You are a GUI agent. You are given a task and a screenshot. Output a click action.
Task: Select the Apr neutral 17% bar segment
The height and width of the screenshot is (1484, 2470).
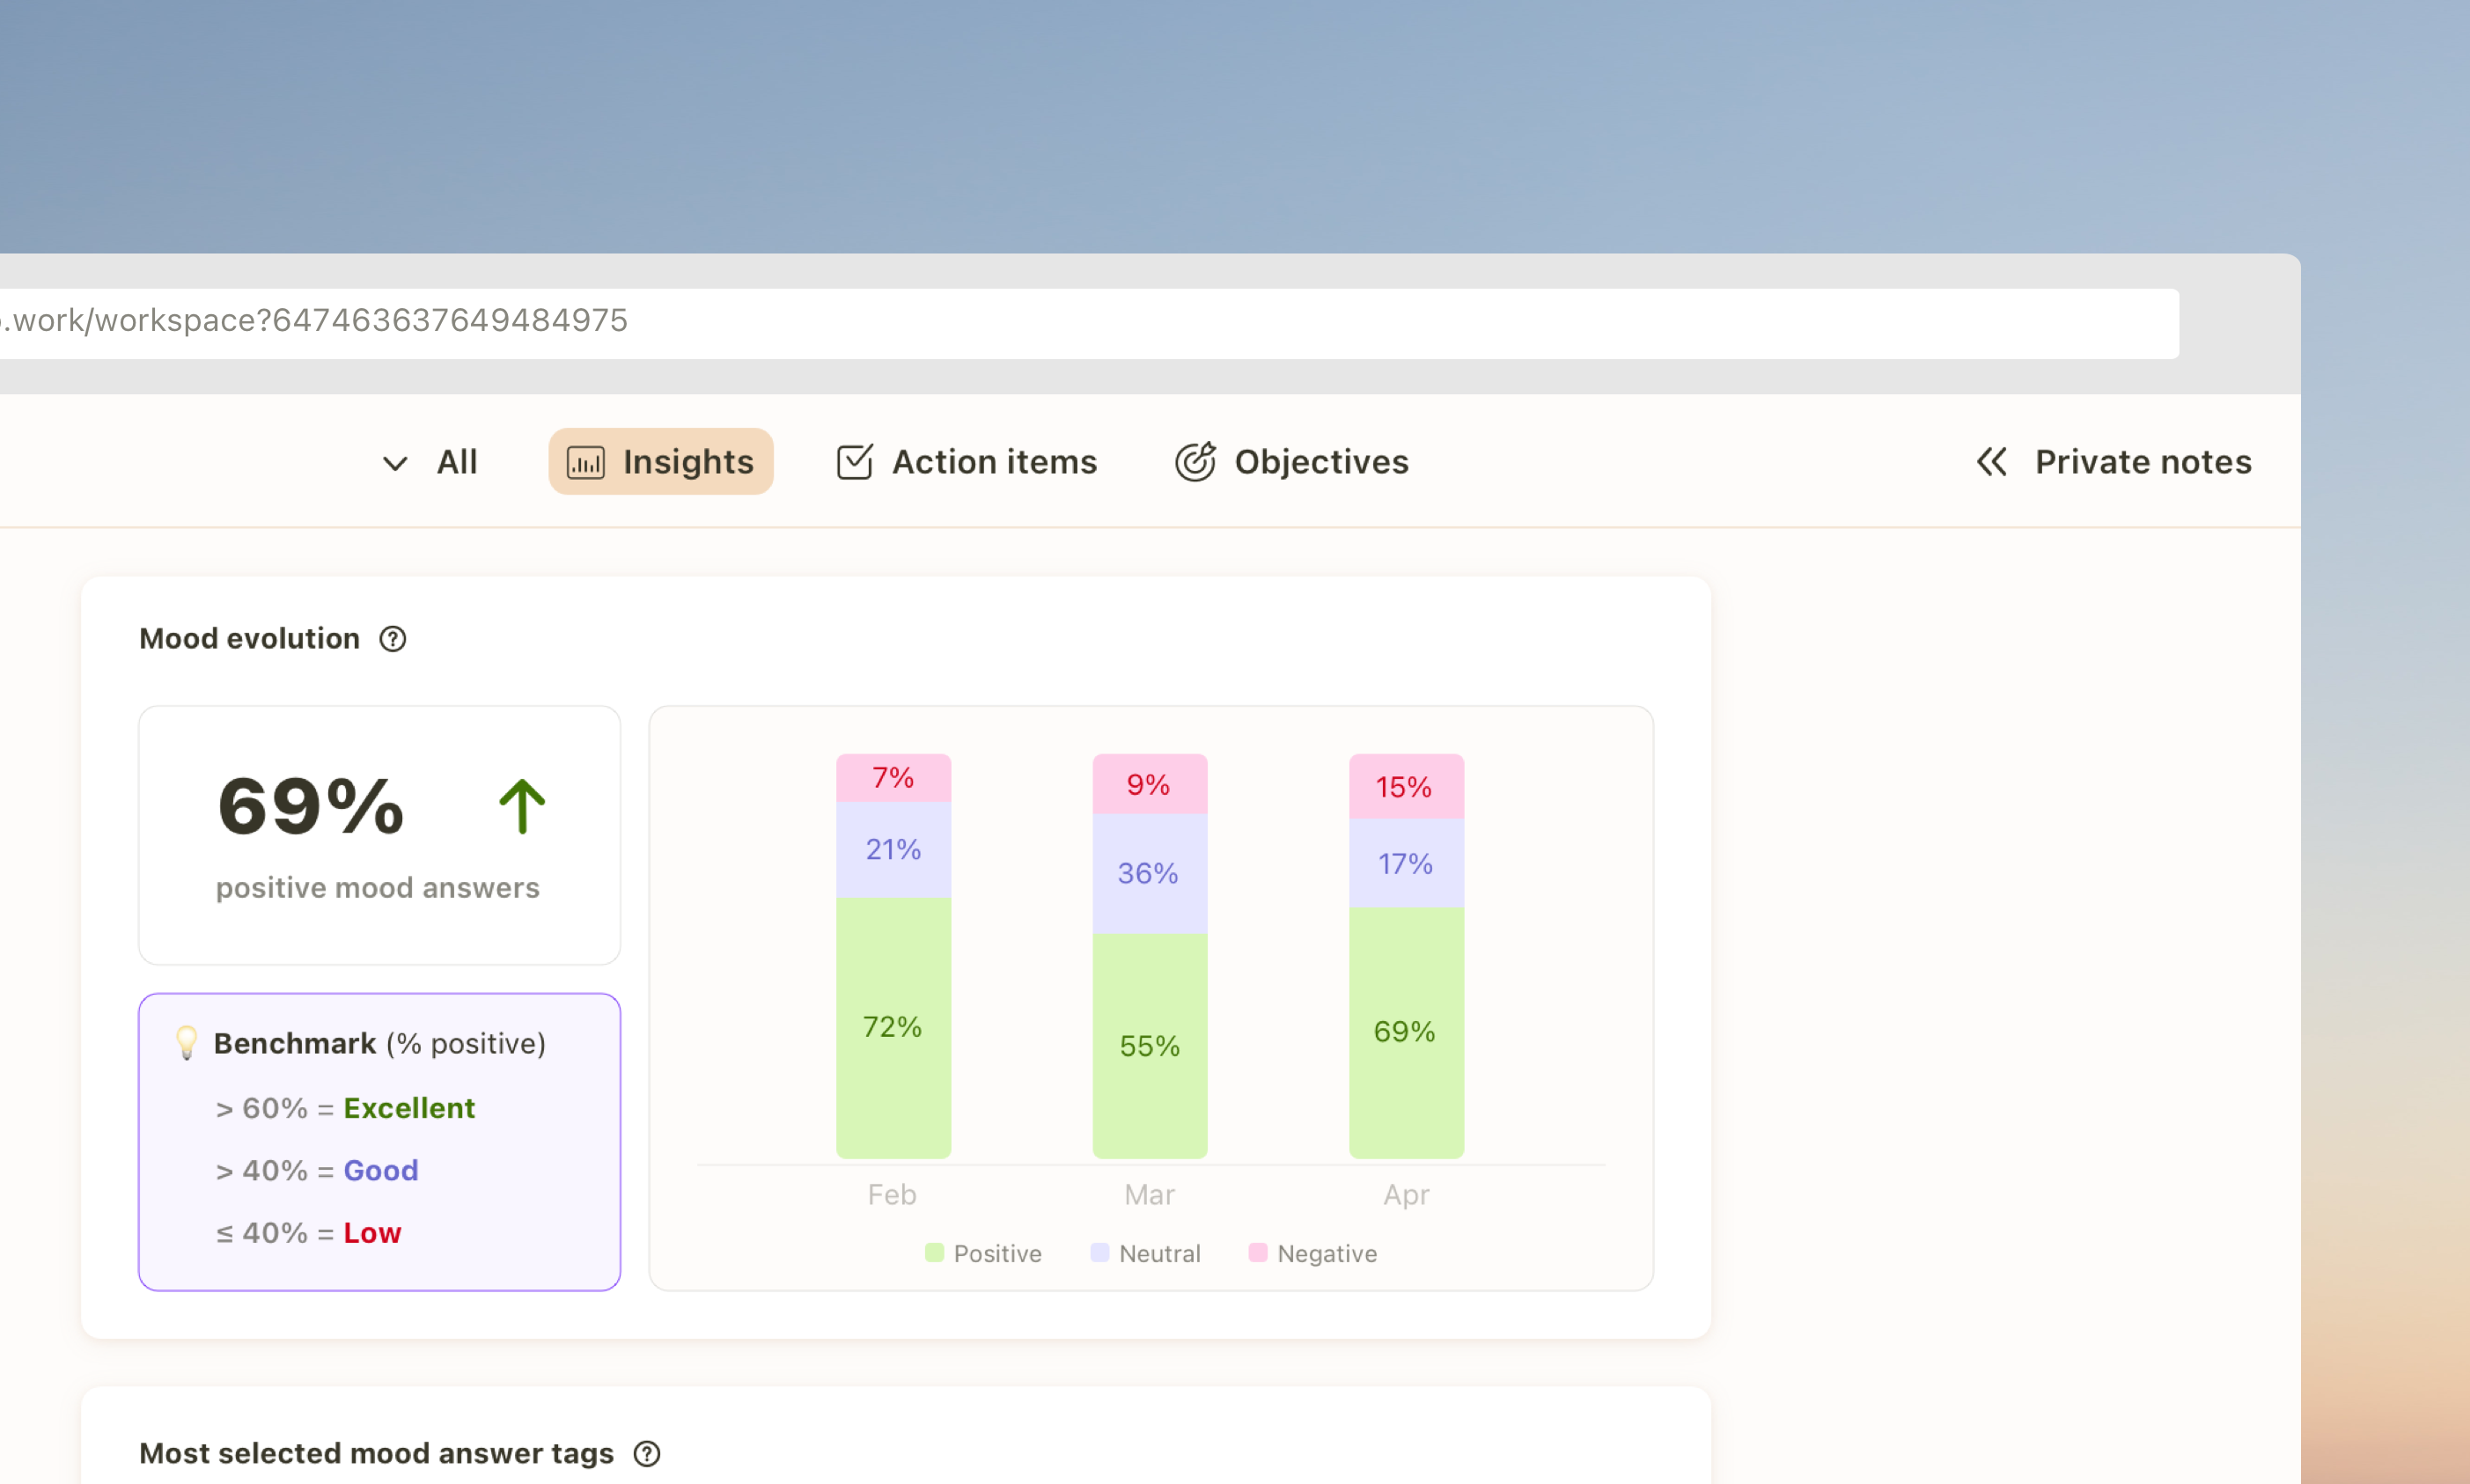pos(1406,863)
